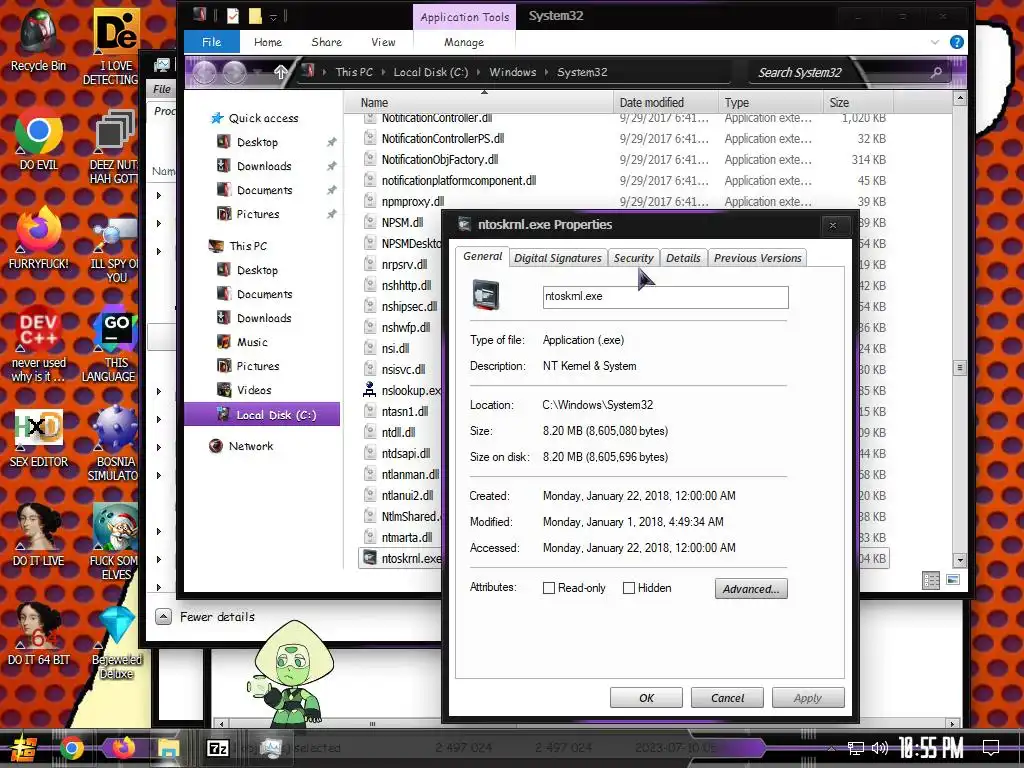Expand the Local Disk (C:) breadcrumb arrow

pos(479,72)
